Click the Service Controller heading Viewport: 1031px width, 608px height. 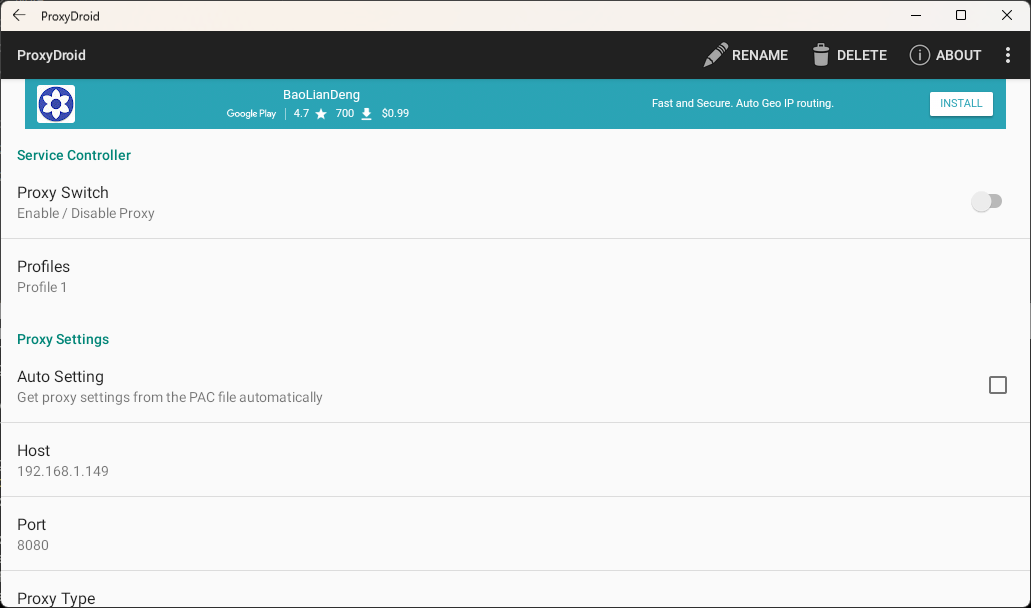pos(74,155)
